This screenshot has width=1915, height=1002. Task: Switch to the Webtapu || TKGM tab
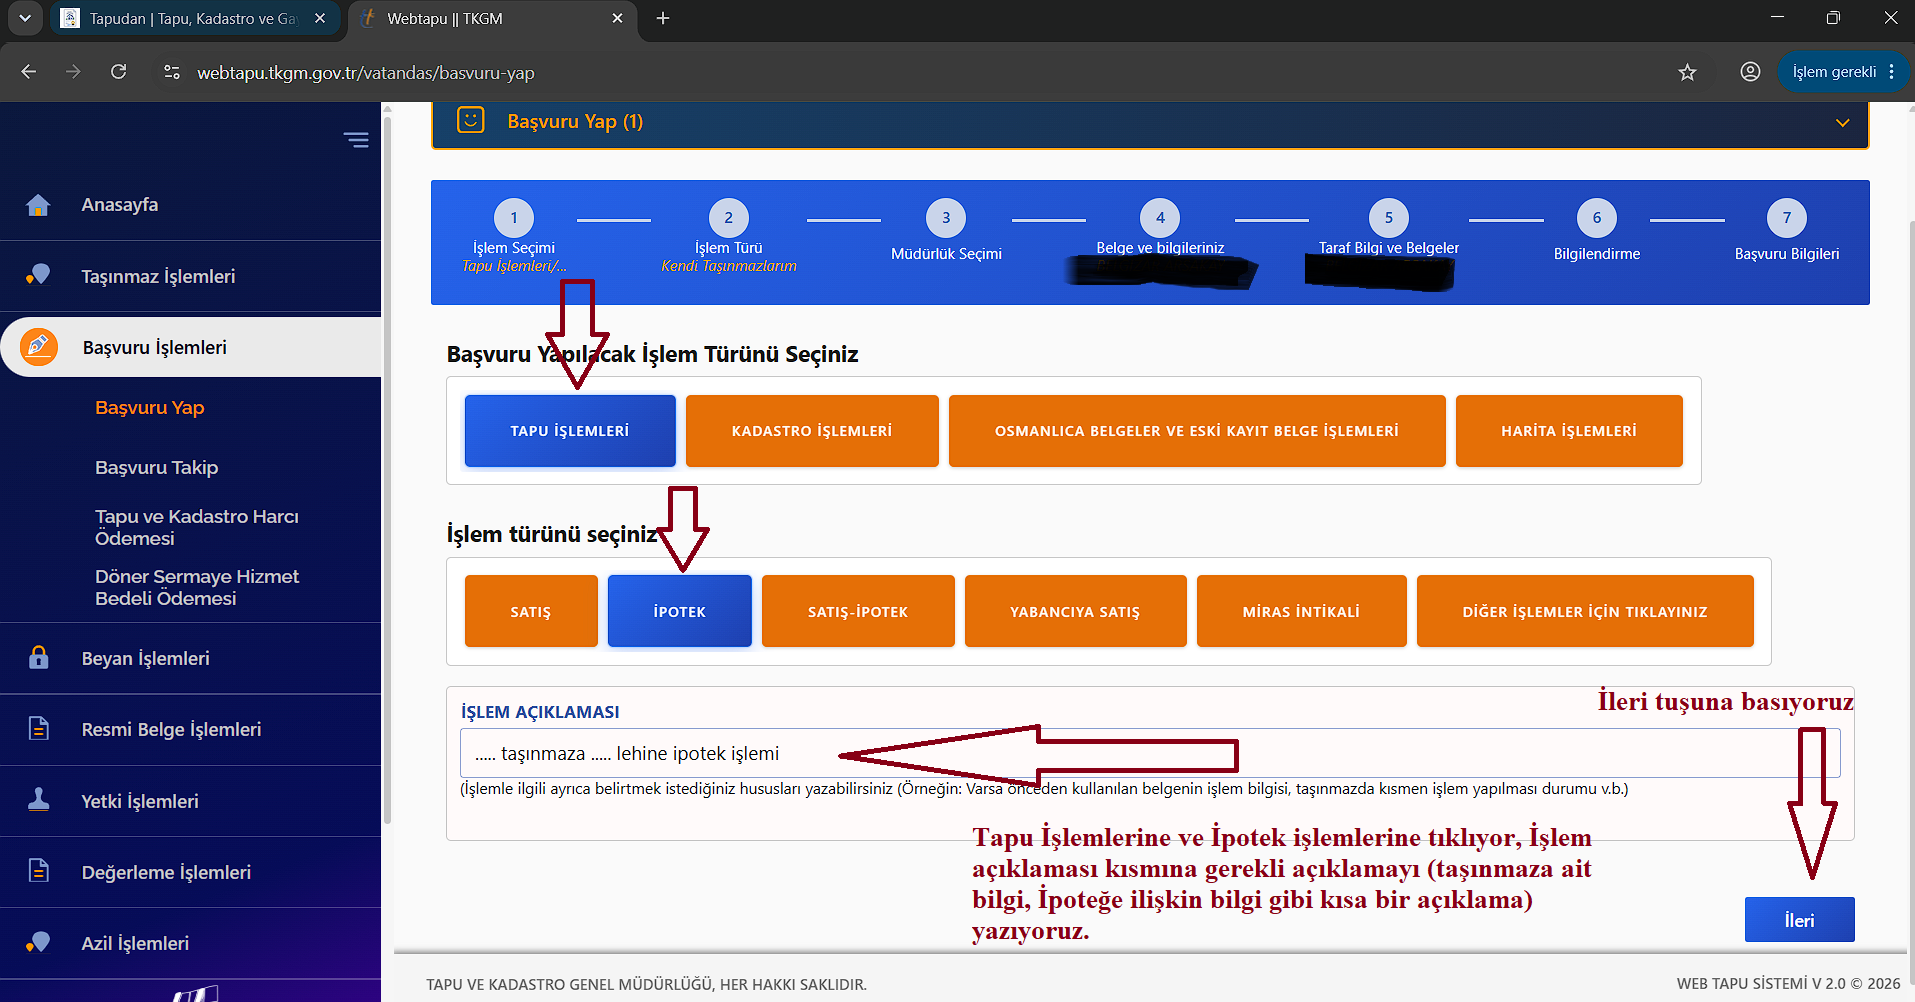coord(491,18)
